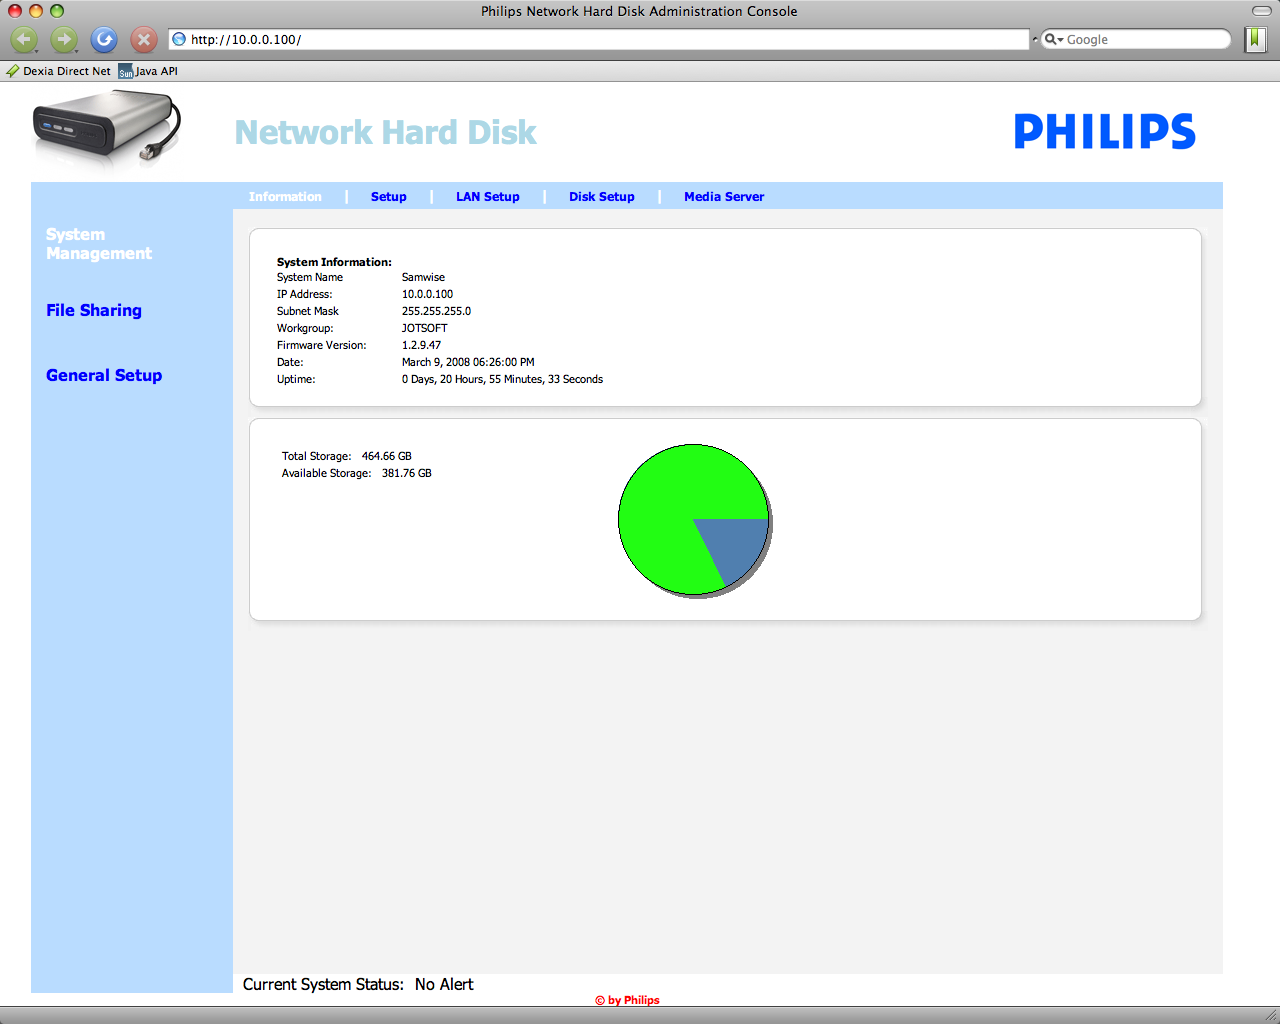Open the Setup tab
This screenshot has height=1024, width=1280.
tap(388, 197)
